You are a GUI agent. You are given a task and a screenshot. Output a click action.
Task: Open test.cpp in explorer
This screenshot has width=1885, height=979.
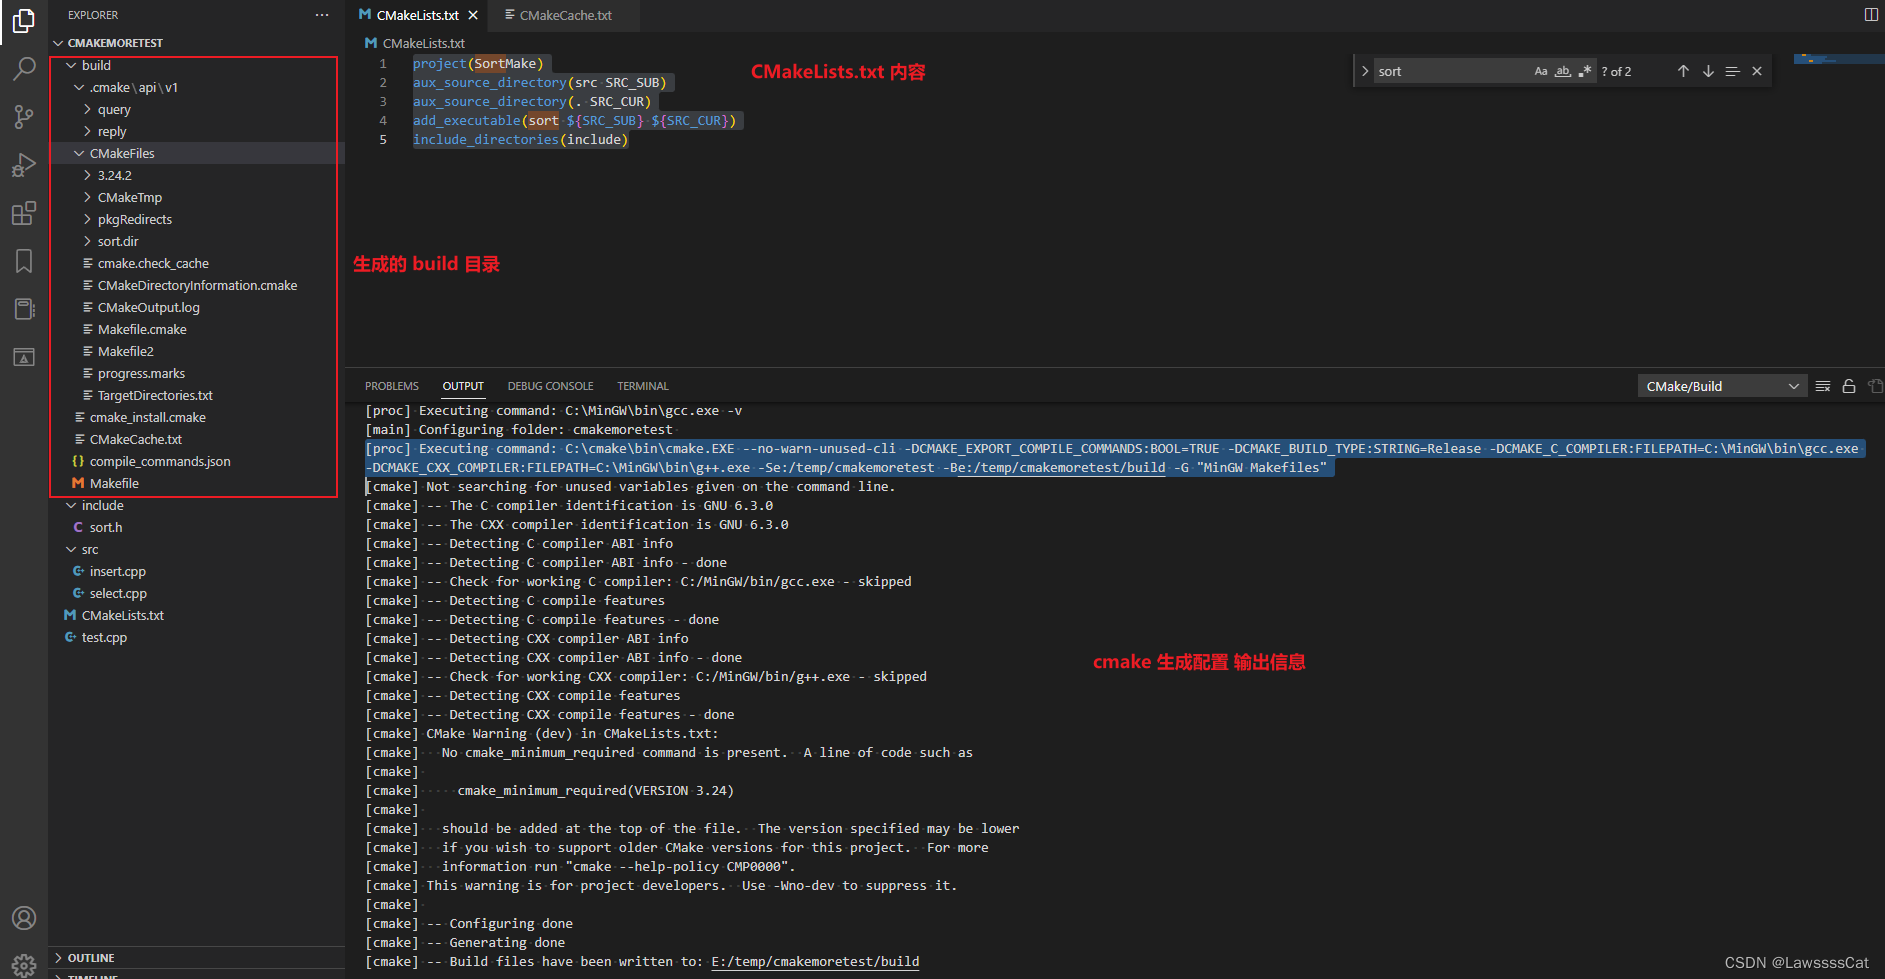[196, 637]
